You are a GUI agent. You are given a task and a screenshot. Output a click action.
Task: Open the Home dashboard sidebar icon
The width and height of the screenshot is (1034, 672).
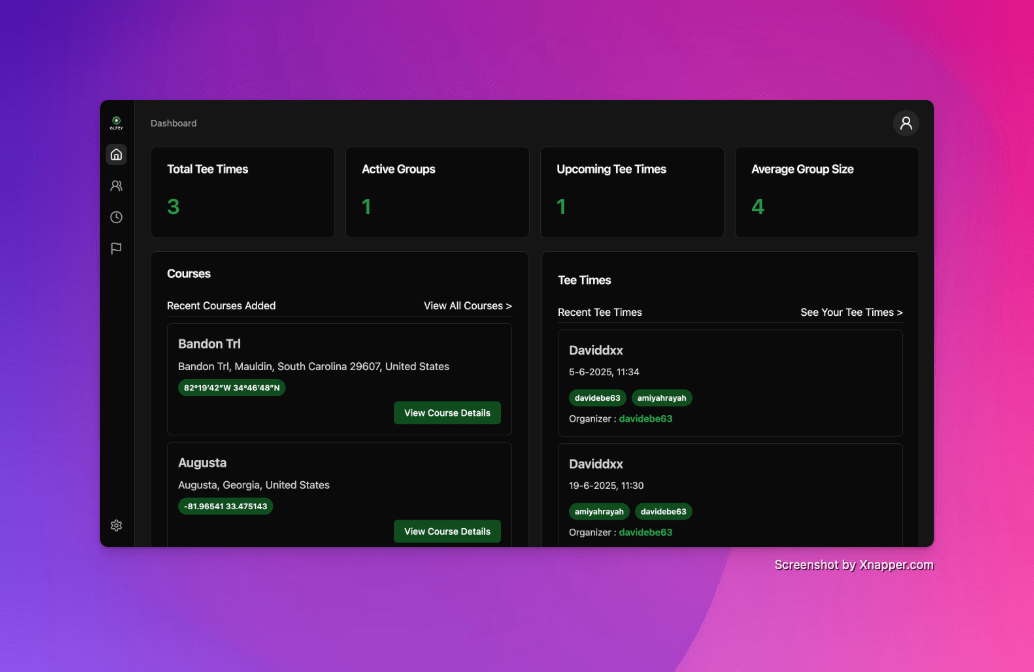click(x=116, y=154)
